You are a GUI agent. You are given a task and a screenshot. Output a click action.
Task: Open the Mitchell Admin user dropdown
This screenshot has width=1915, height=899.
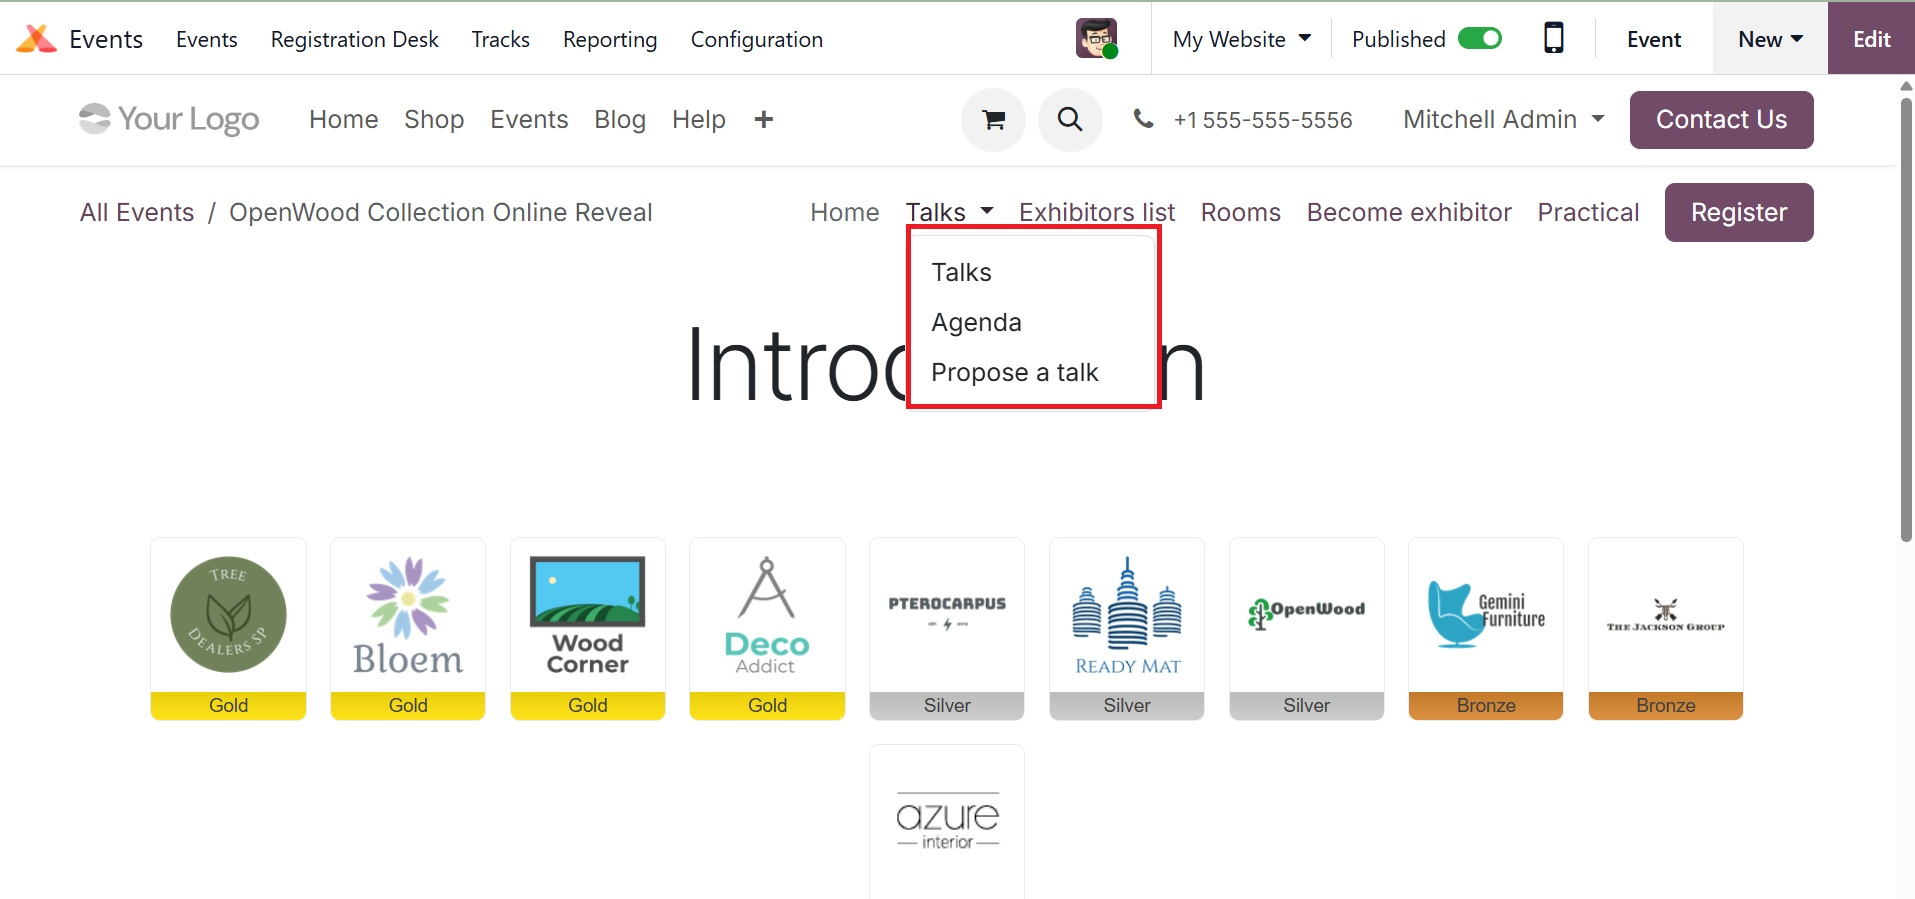click(1503, 120)
